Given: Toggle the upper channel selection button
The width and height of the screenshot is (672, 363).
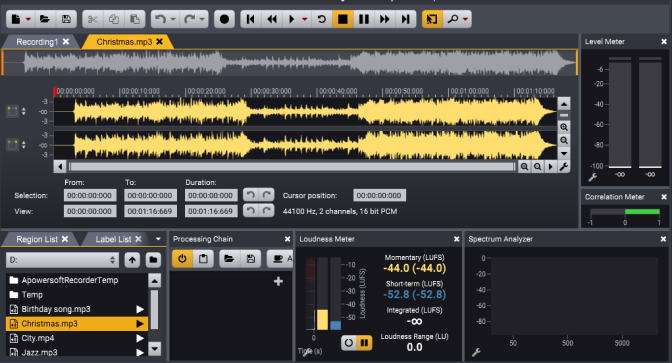Looking at the screenshot, I should [12, 111].
